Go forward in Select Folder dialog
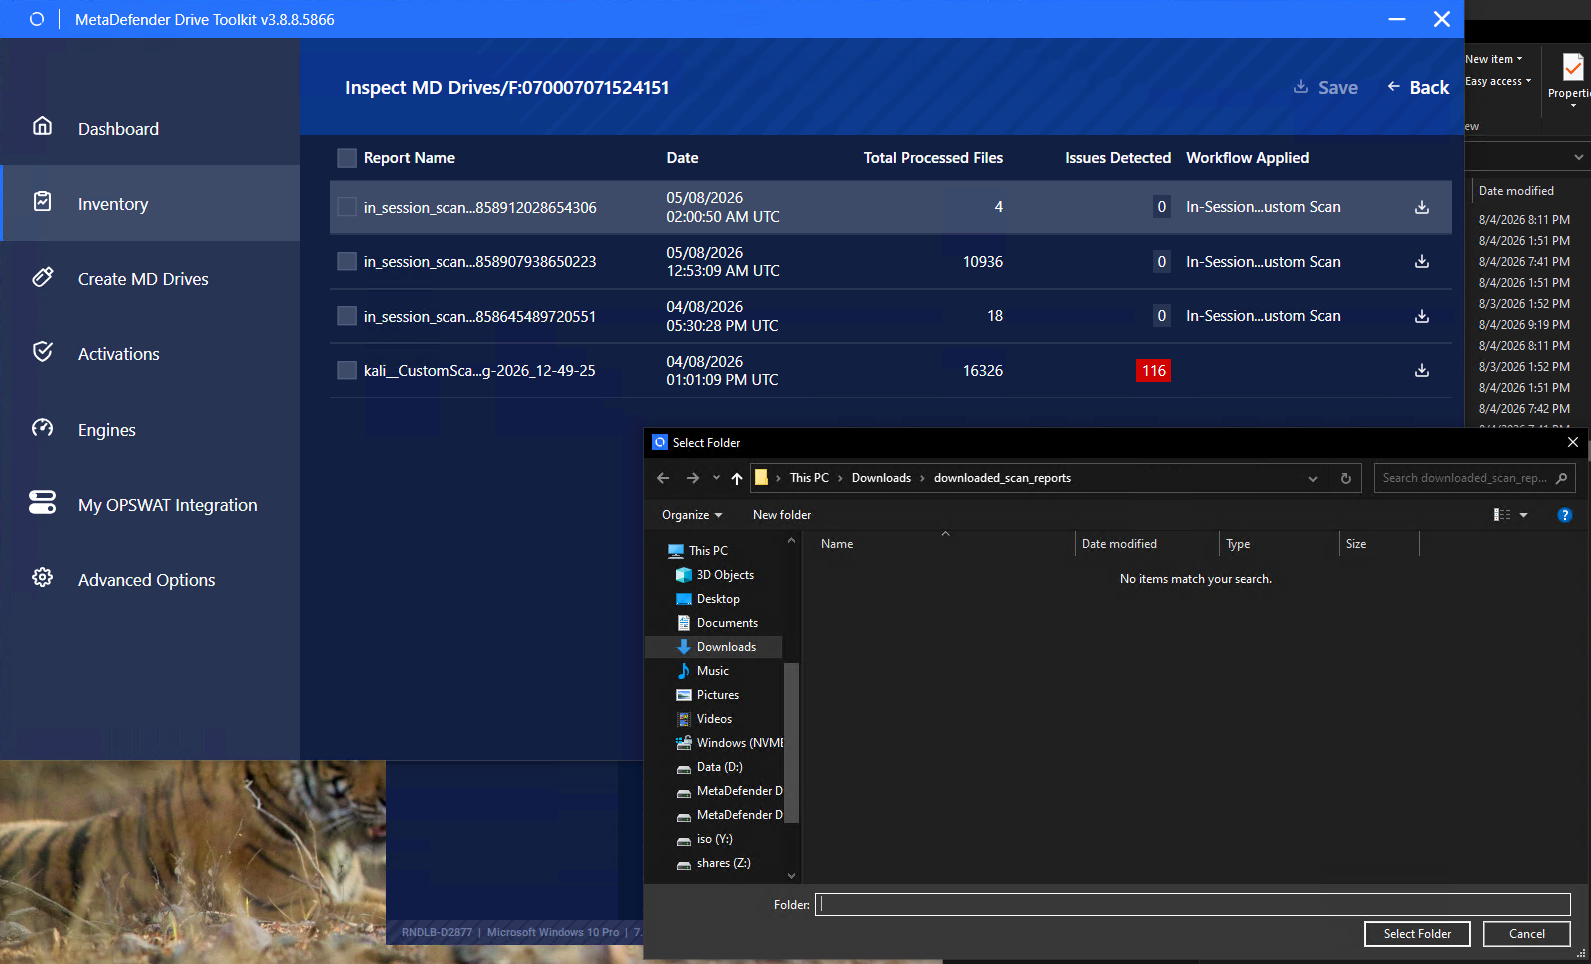1591x964 pixels. pos(693,478)
